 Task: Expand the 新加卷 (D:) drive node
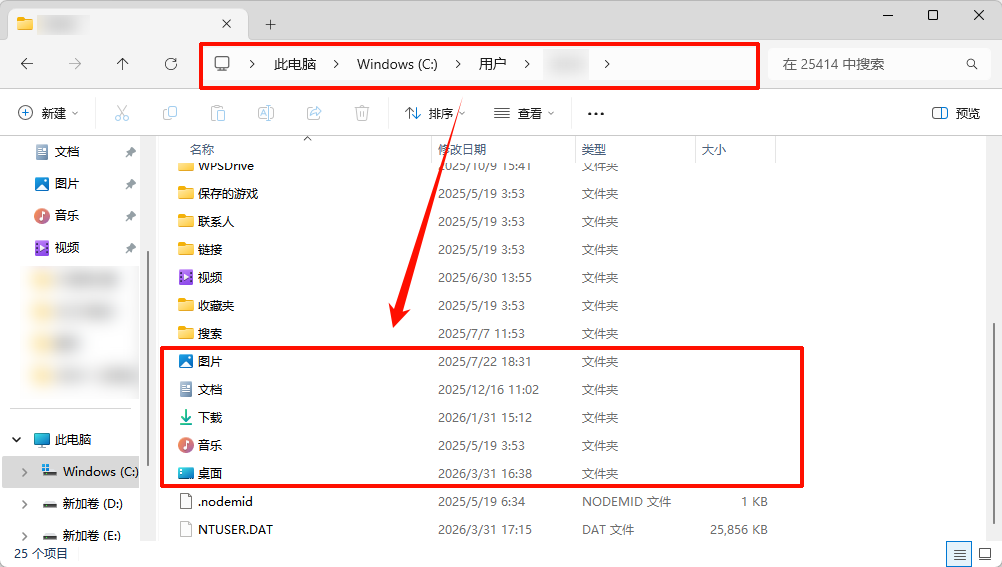click(x=24, y=504)
